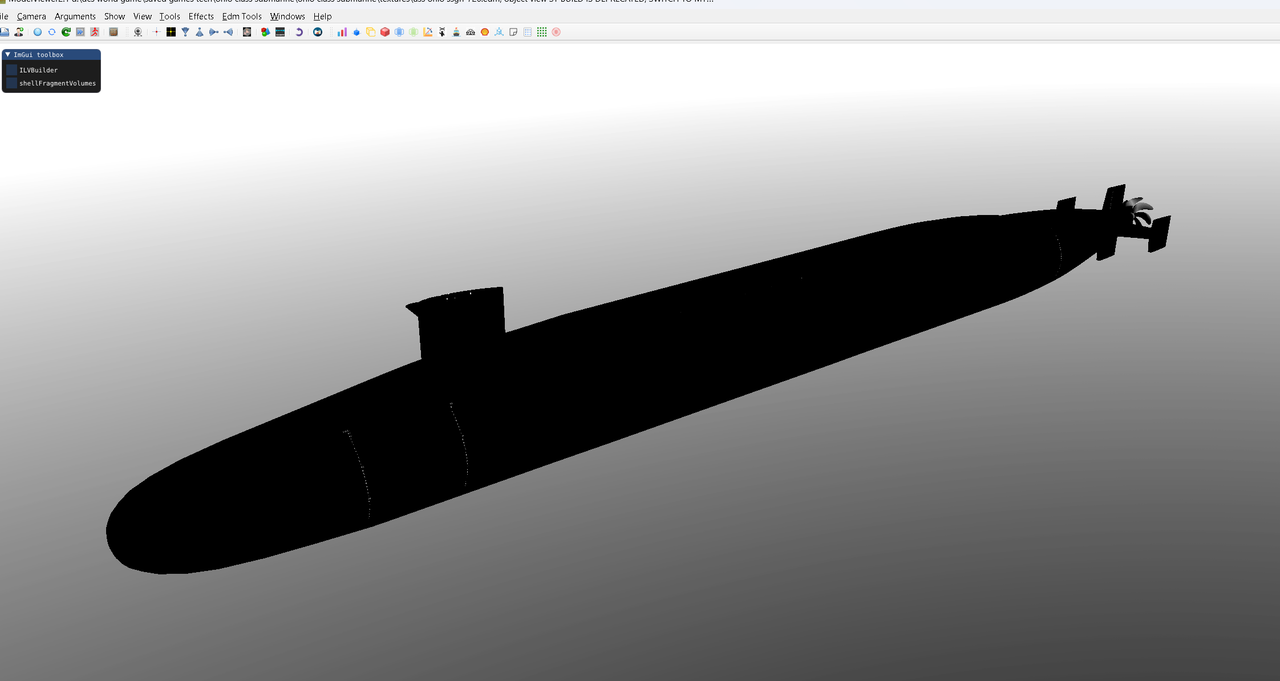Image resolution: width=1280 pixels, height=681 pixels.
Task: Open the Windows menu
Action: [x=288, y=16]
